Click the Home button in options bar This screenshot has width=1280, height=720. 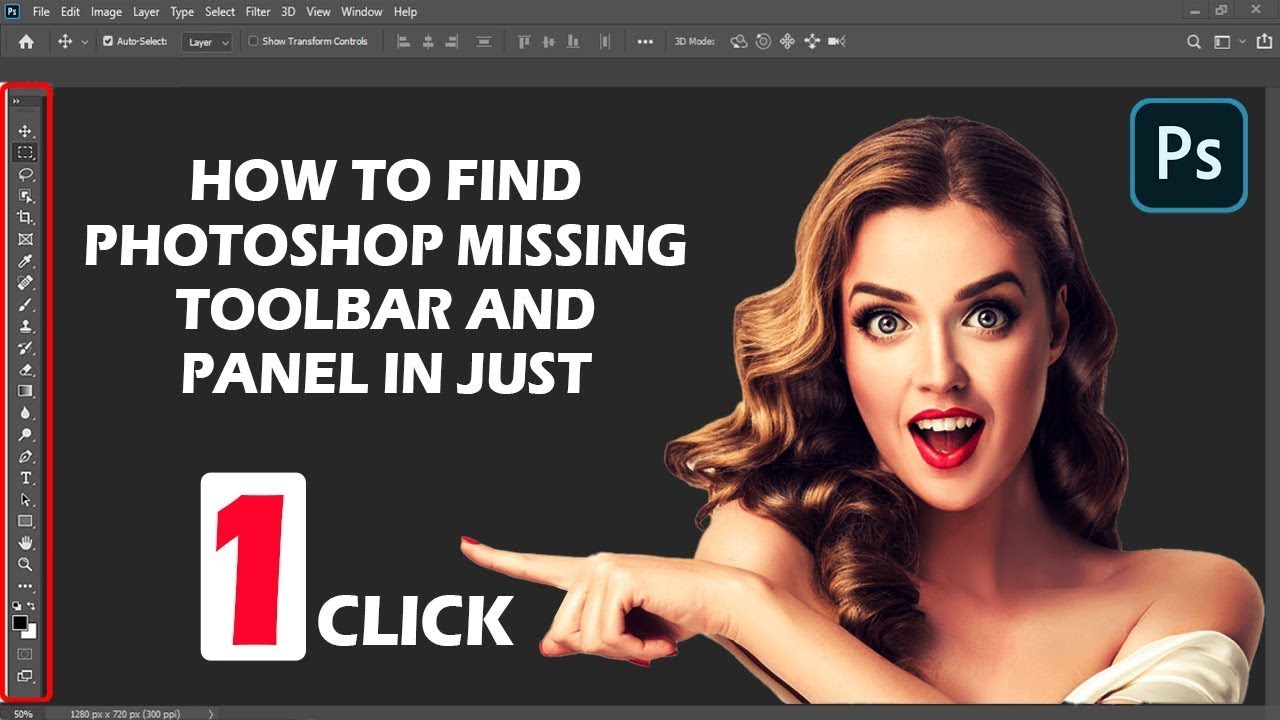click(26, 41)
